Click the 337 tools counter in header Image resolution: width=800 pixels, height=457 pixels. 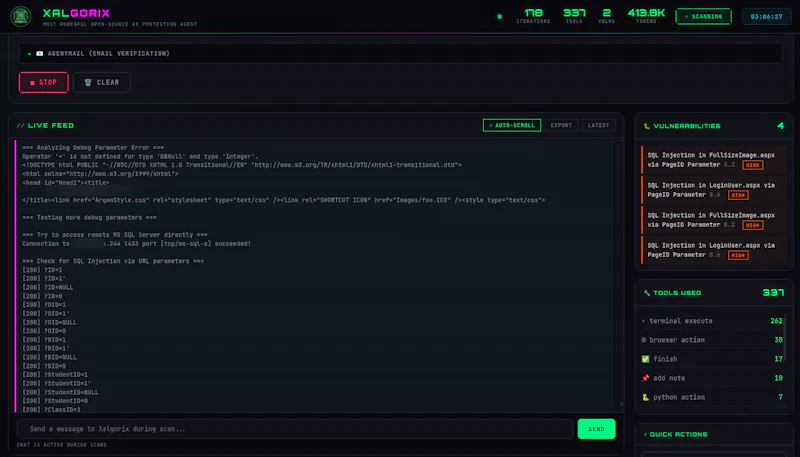(x=574, y=16)
